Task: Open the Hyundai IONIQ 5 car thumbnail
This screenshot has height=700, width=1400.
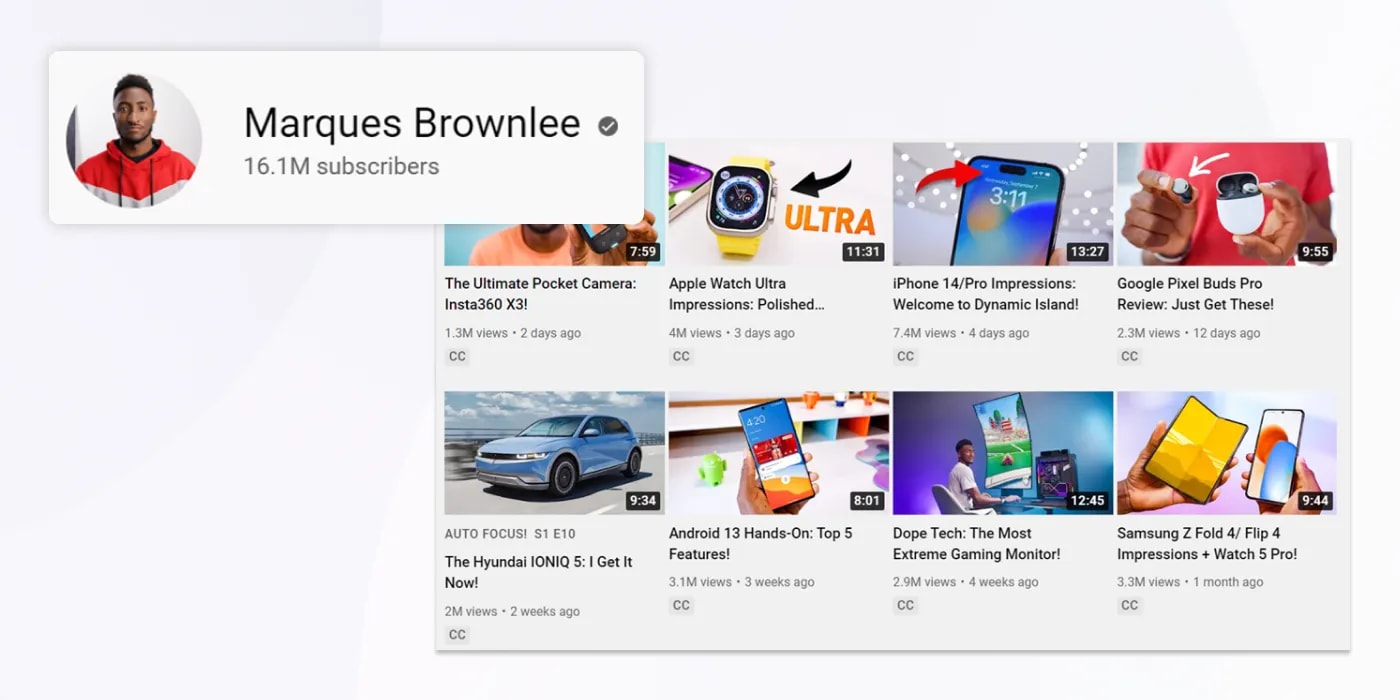Action: pos(555,453)
